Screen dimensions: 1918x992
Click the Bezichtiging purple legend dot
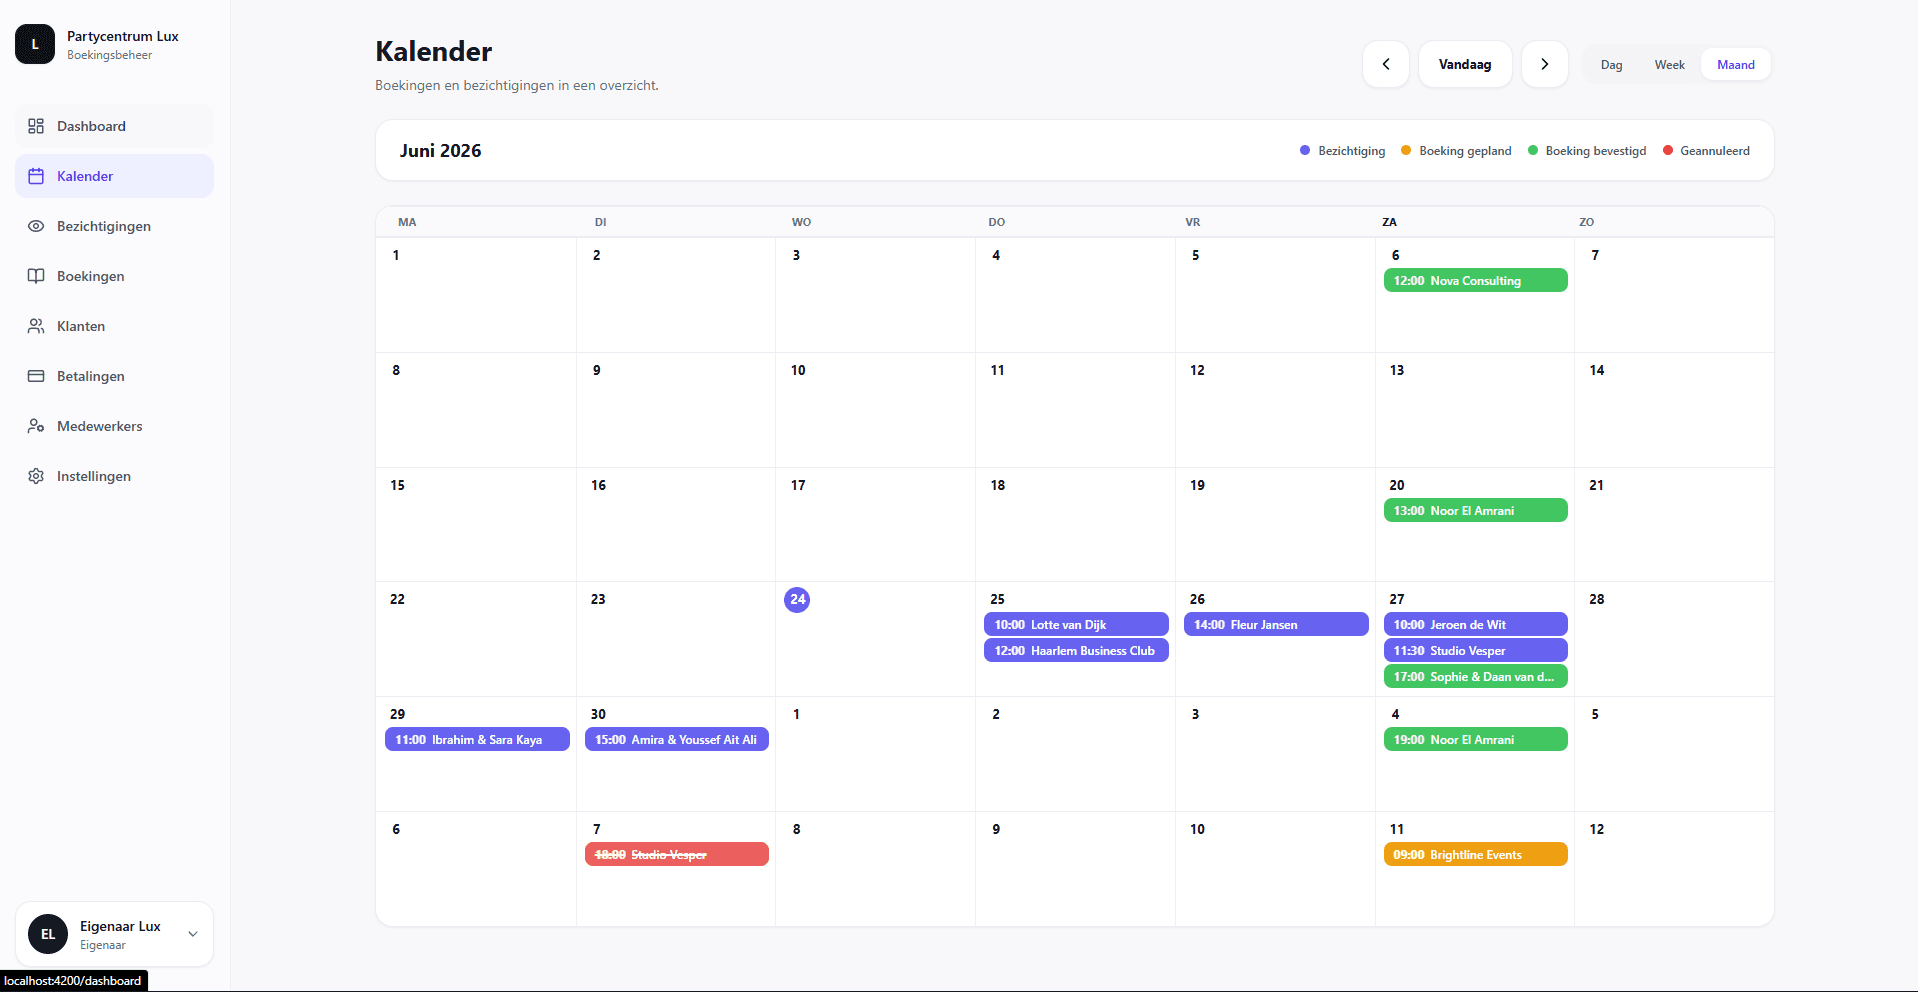tap(1305, 150)
